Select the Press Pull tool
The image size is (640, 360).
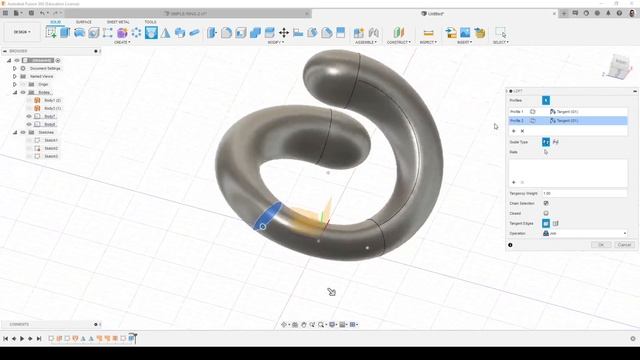pos(212,33)
